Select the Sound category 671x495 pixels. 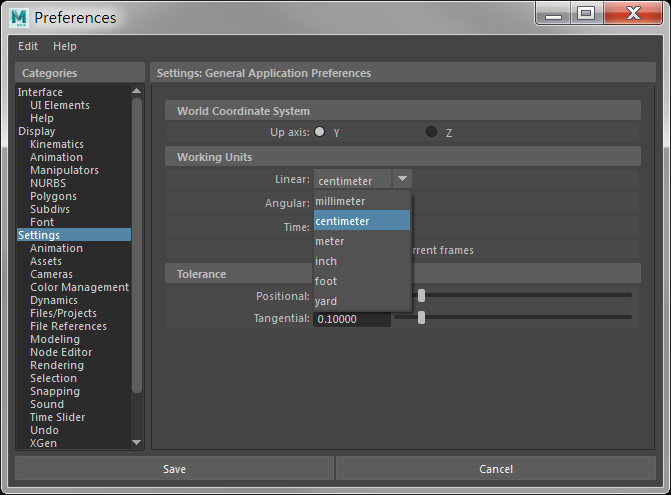[47, 404]
